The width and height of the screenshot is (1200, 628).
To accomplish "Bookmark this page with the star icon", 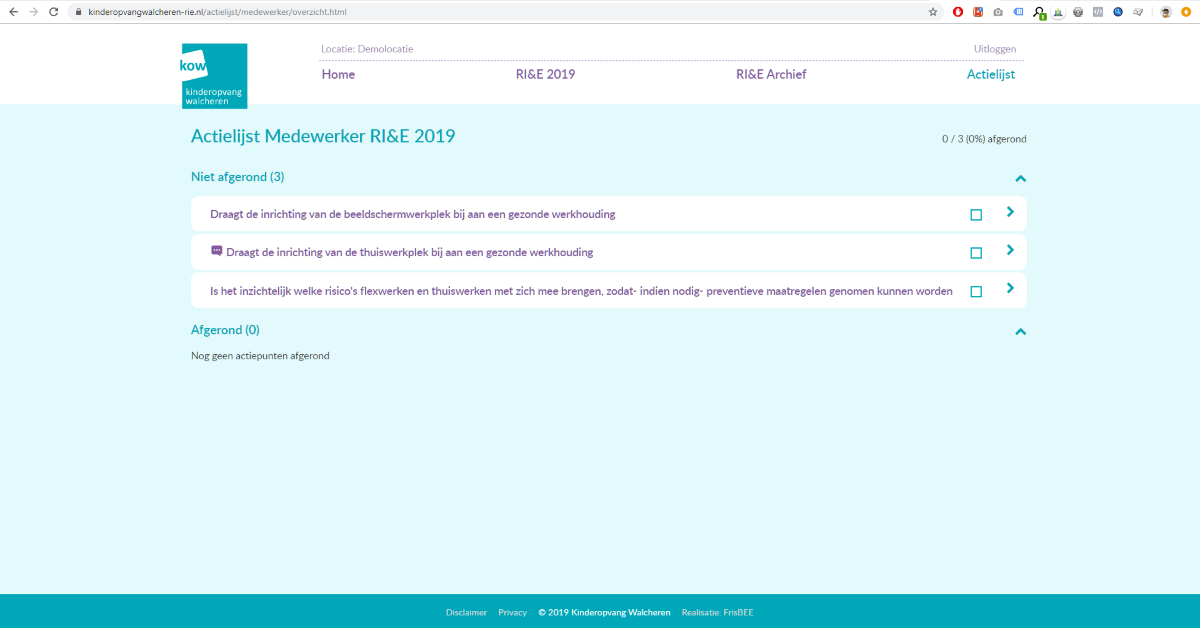I will tap(933, 12).
